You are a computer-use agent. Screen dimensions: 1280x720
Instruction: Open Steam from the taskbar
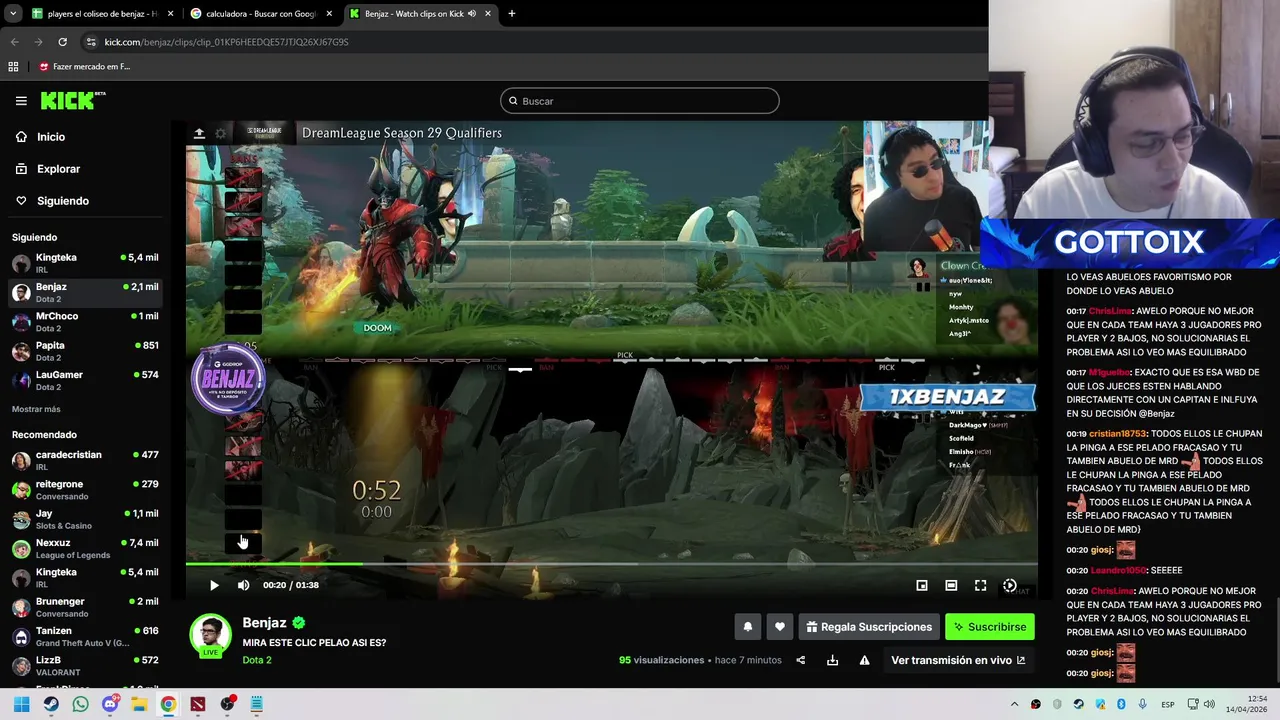click(x=51, y=705)
